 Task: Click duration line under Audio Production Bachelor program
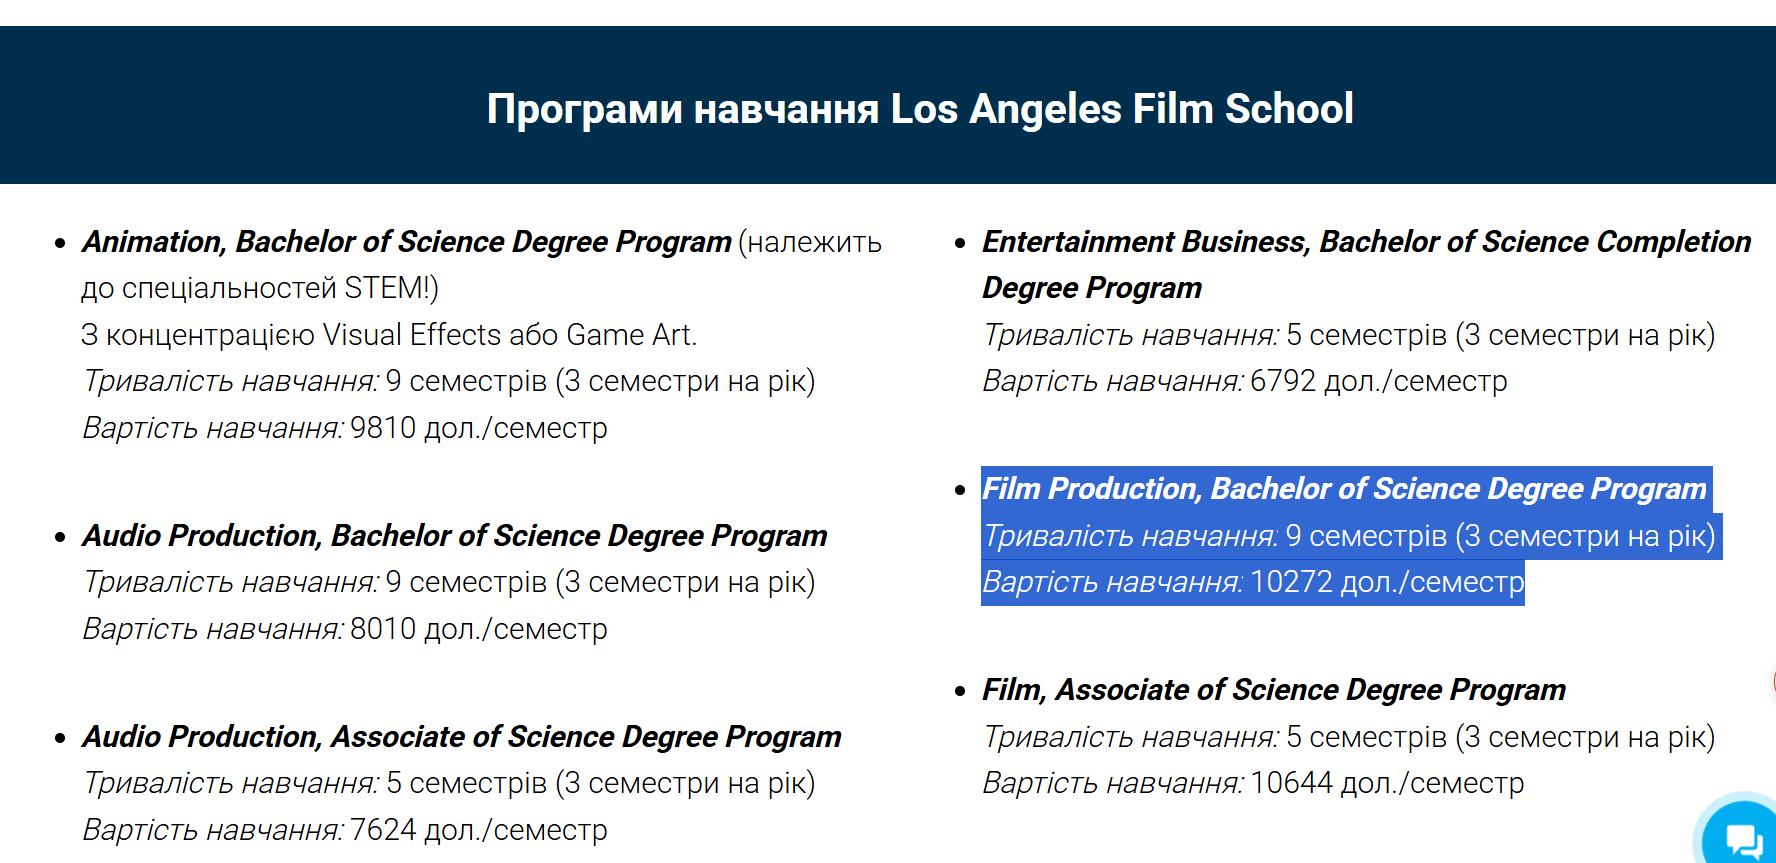pyautogui.click(x=448, y=582)
